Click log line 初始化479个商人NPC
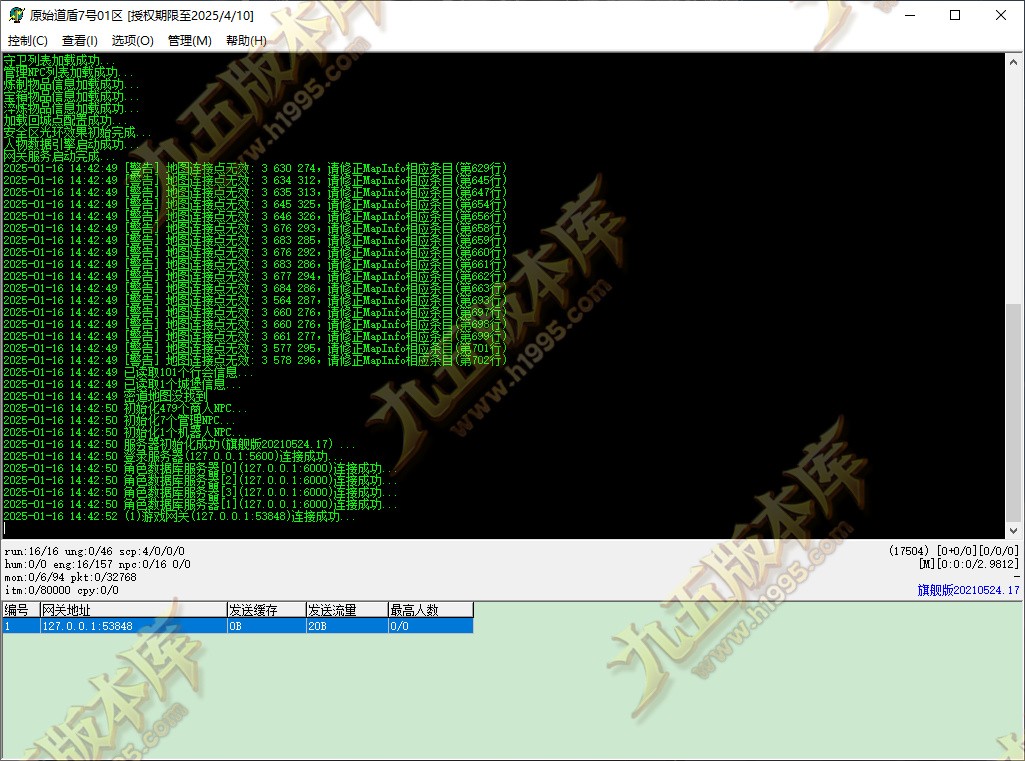Image resolution: width=1025 pixels, height=761 pixels. coord(125,408)
